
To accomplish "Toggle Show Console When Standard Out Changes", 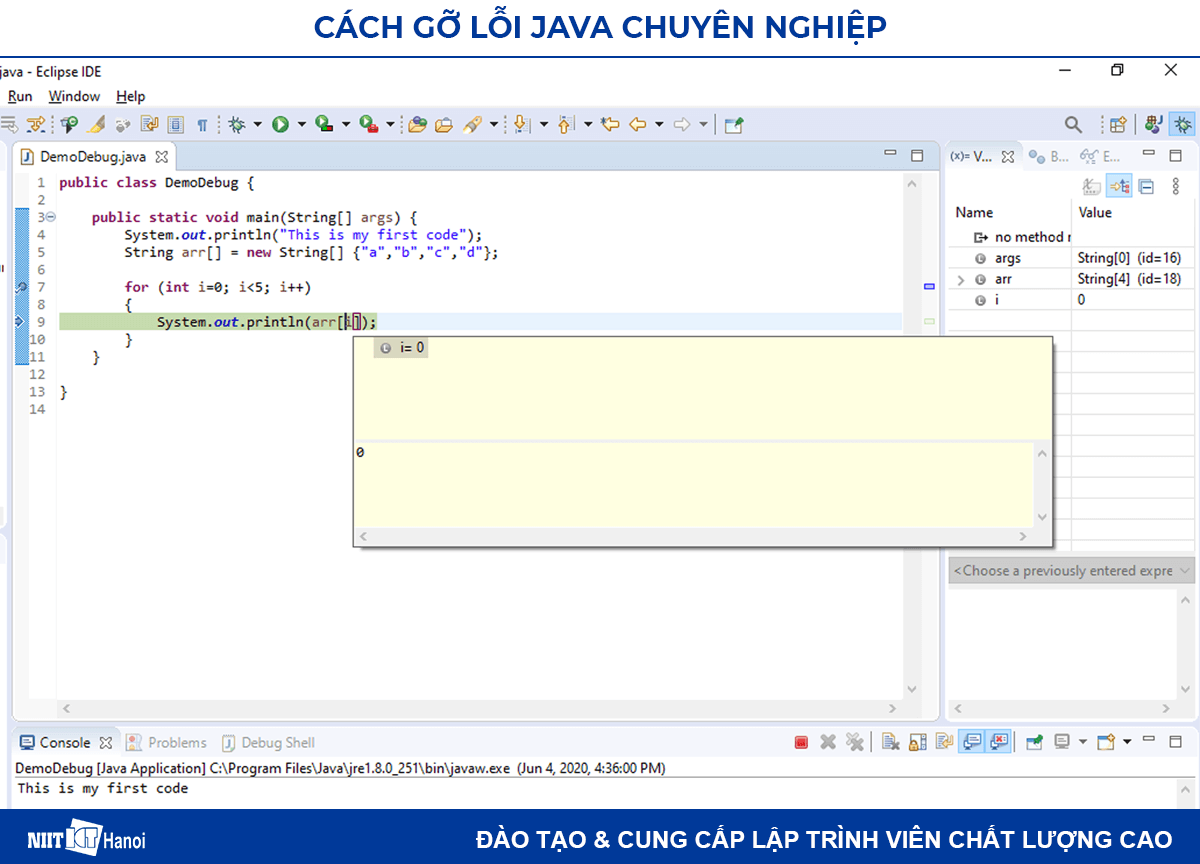I will click(x=970, y=742).
